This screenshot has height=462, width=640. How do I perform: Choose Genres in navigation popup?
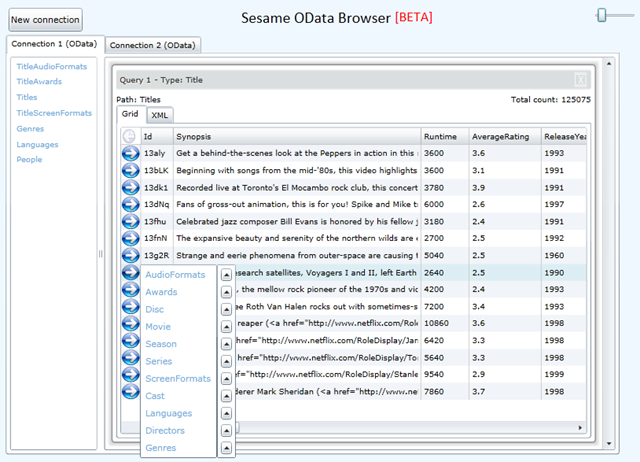[161, 448]
